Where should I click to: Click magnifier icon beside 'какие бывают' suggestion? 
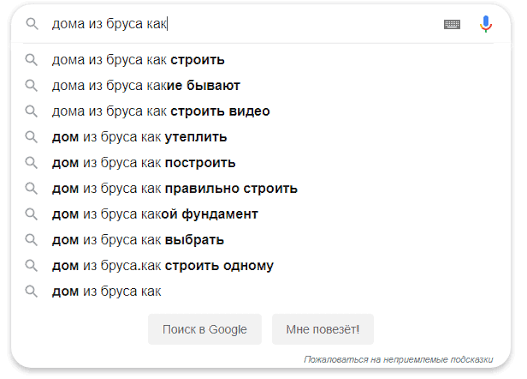(31, 85)
